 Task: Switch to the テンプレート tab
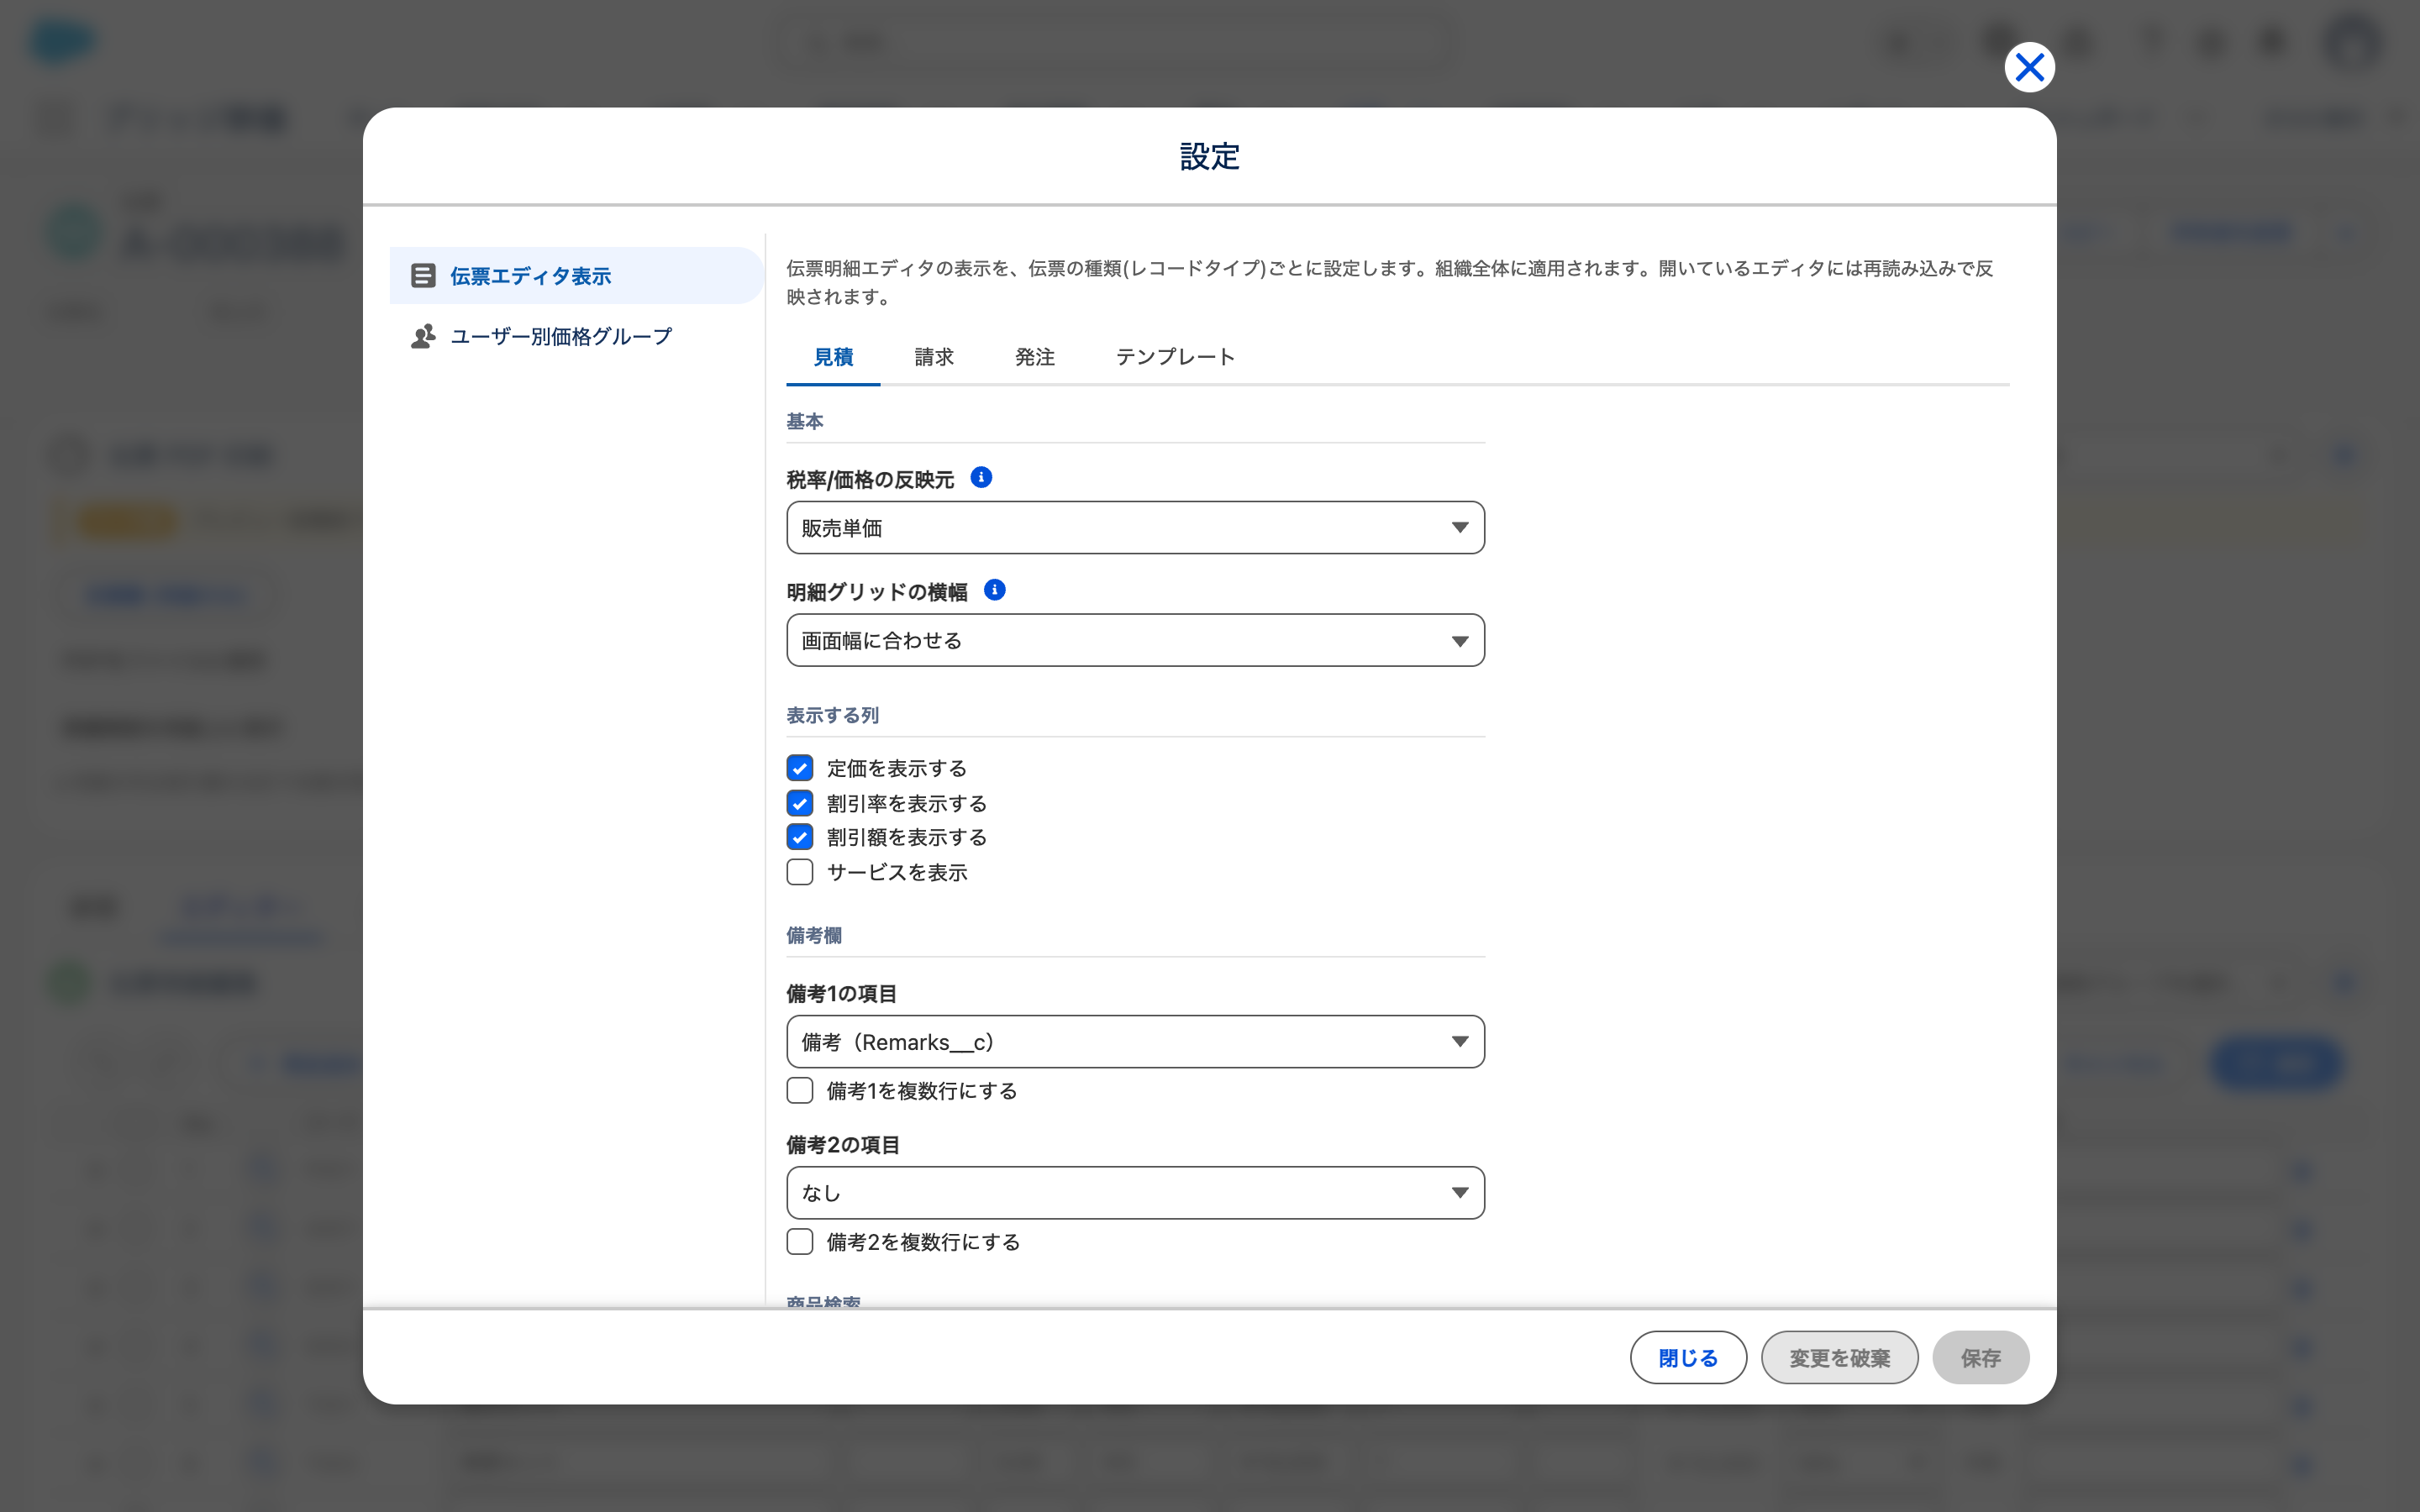coord(1175,357)
